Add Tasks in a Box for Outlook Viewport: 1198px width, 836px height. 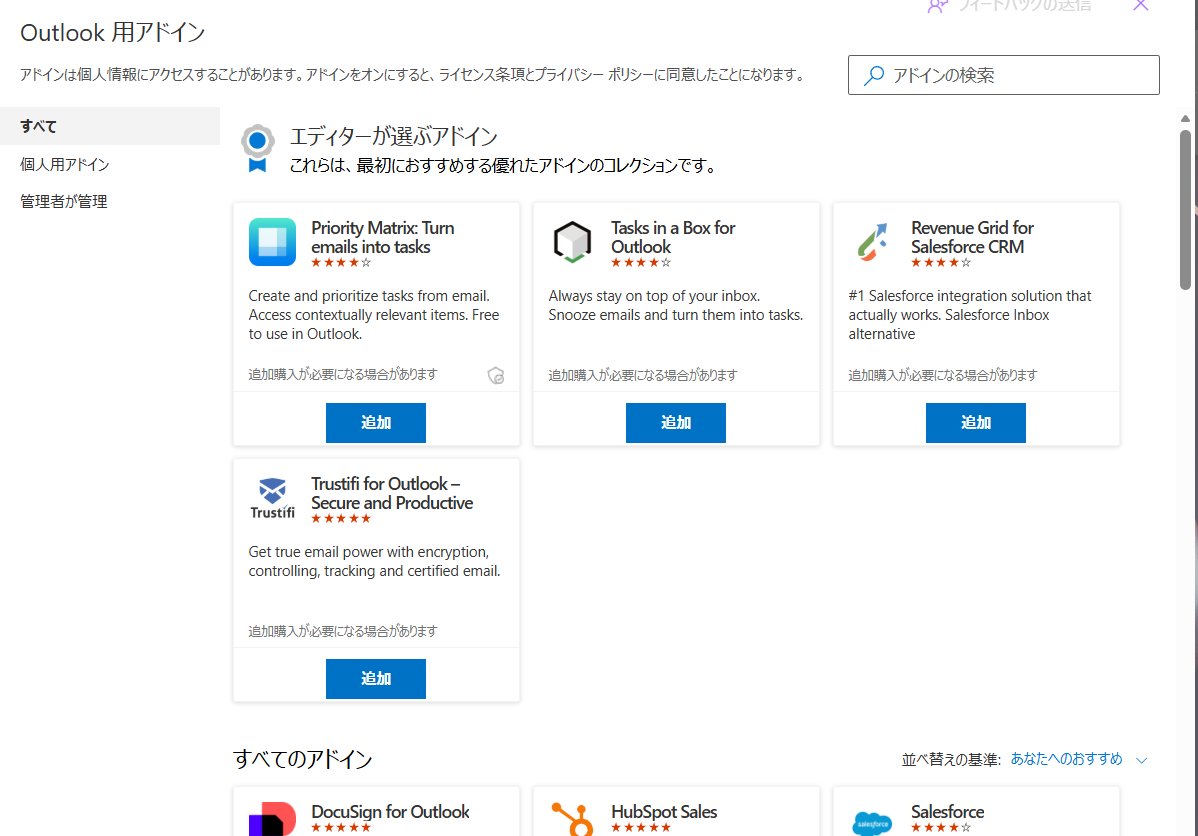click(675, 423)
